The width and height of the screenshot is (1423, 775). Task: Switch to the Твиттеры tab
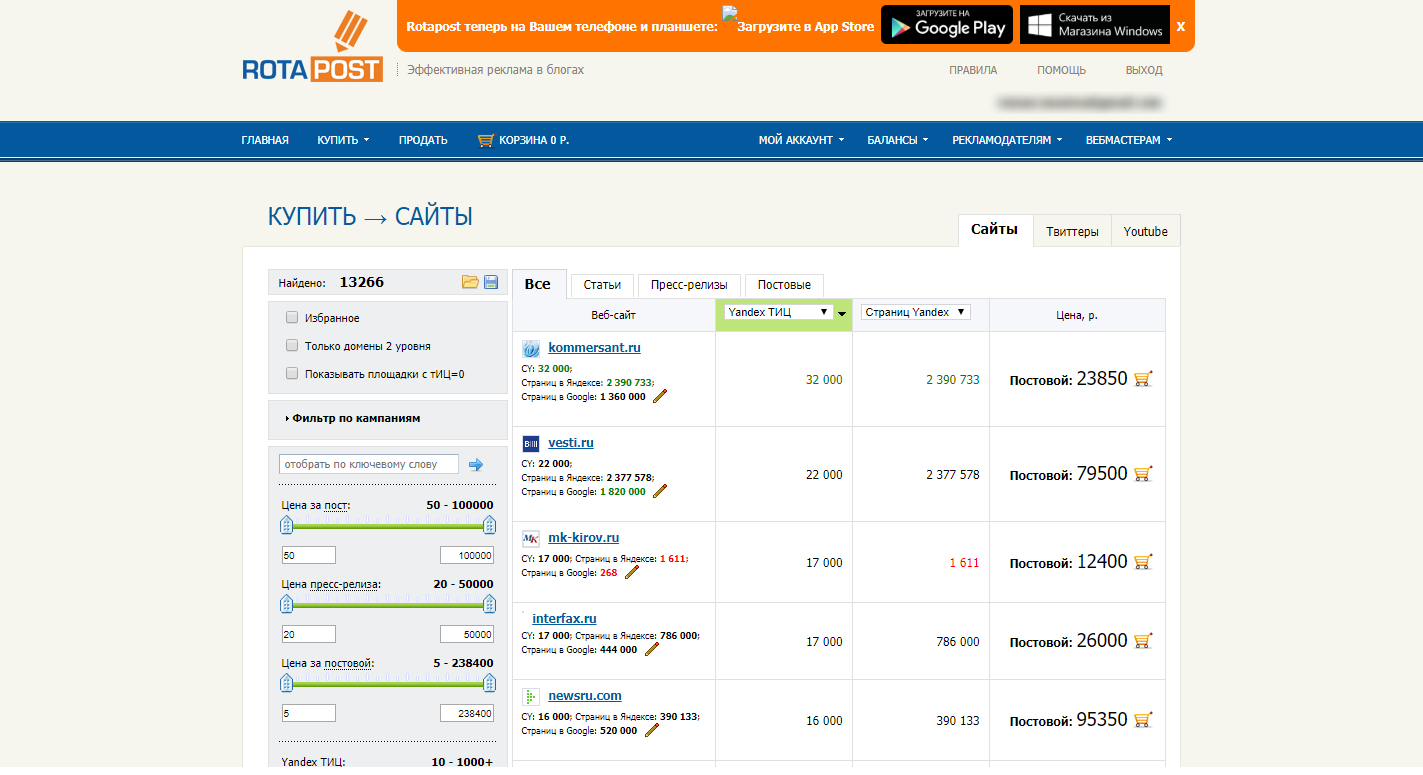[x=1072, y=231]
